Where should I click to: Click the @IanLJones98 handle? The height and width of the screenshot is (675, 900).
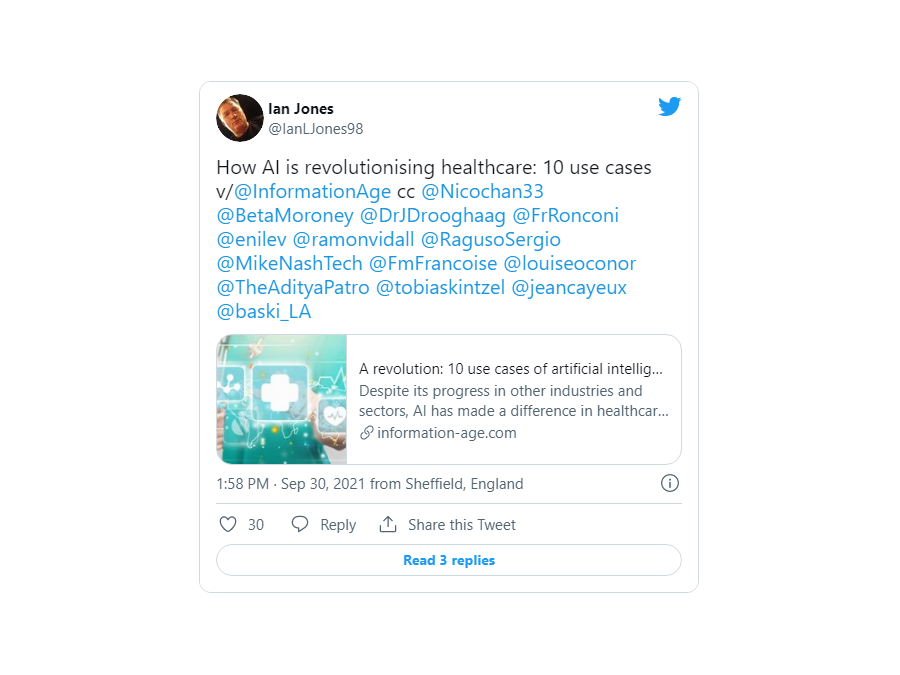click(316, 129)
